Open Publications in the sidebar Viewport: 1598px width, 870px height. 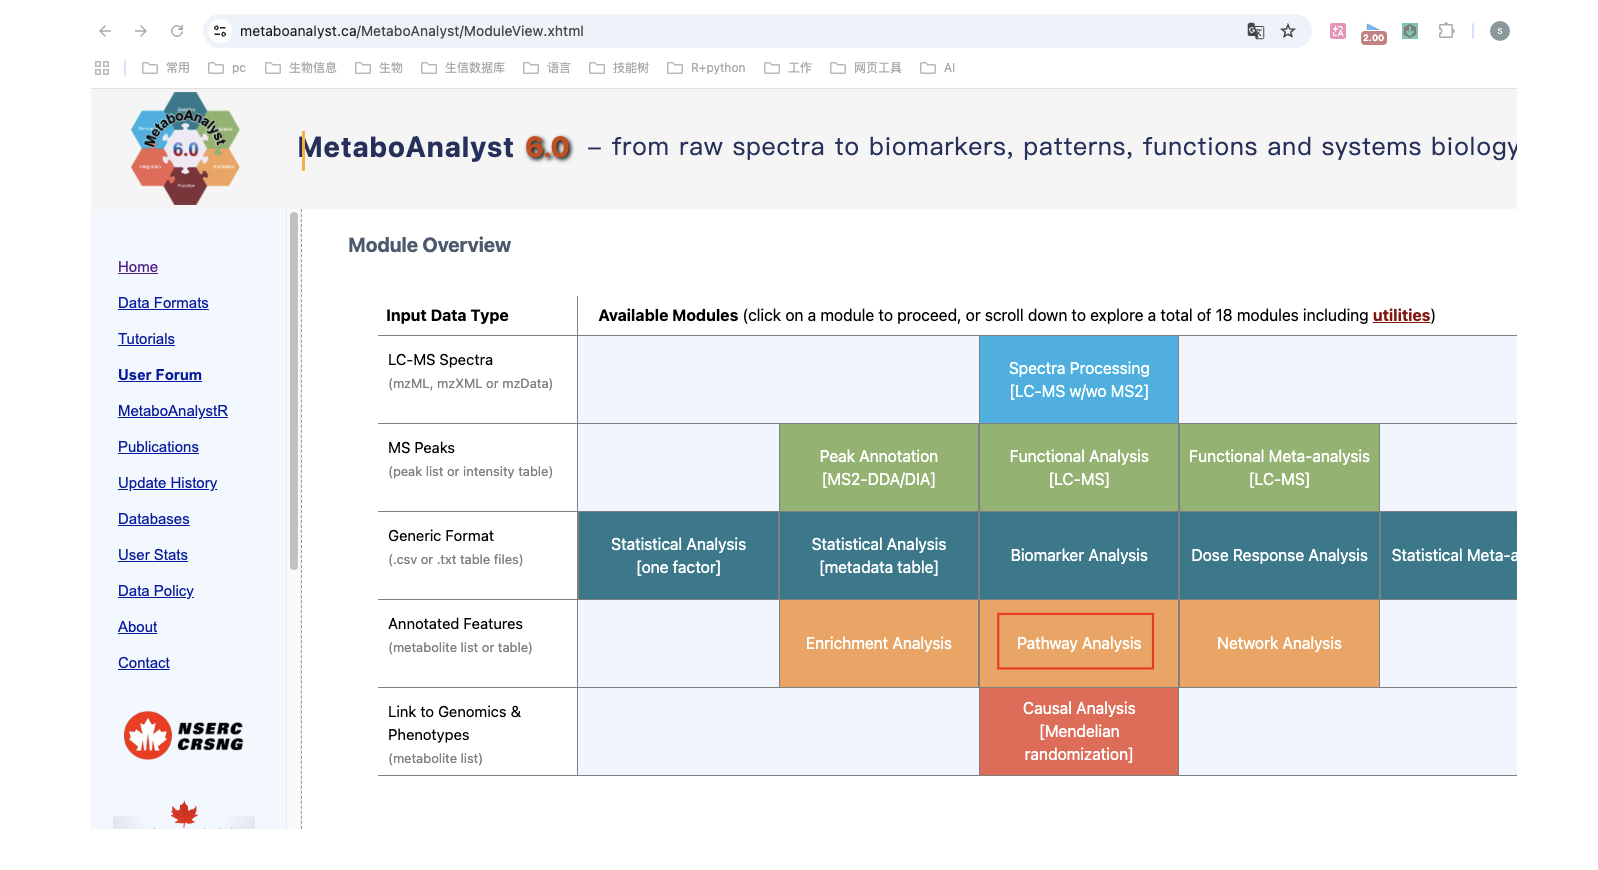click(158, 447)
